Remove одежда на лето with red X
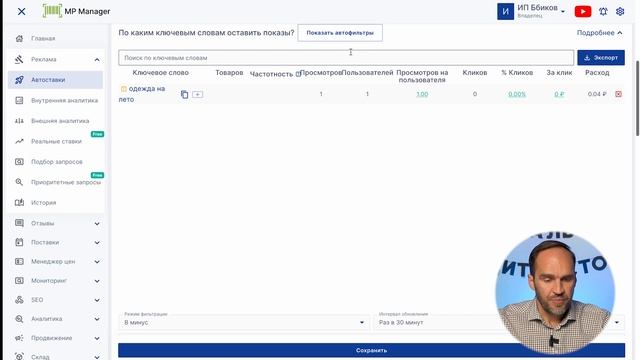 click(x=618, y=94)
